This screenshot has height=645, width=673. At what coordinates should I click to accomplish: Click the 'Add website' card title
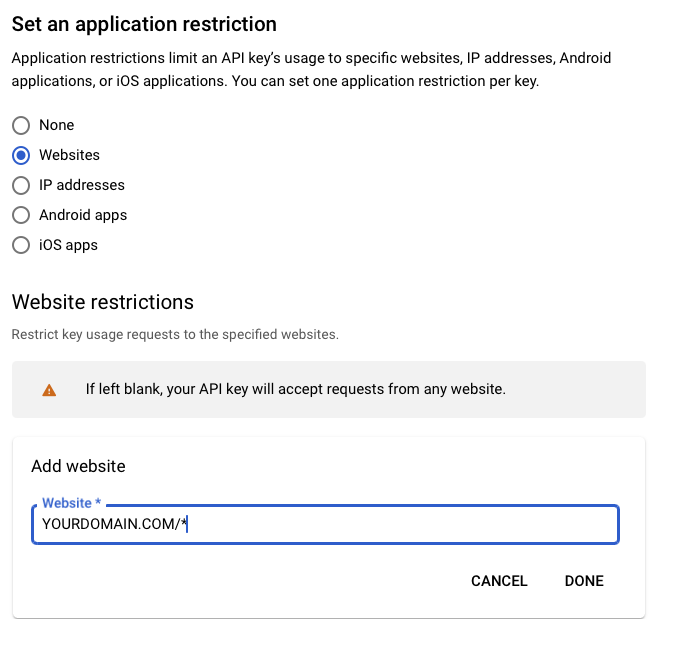point(78,466)
